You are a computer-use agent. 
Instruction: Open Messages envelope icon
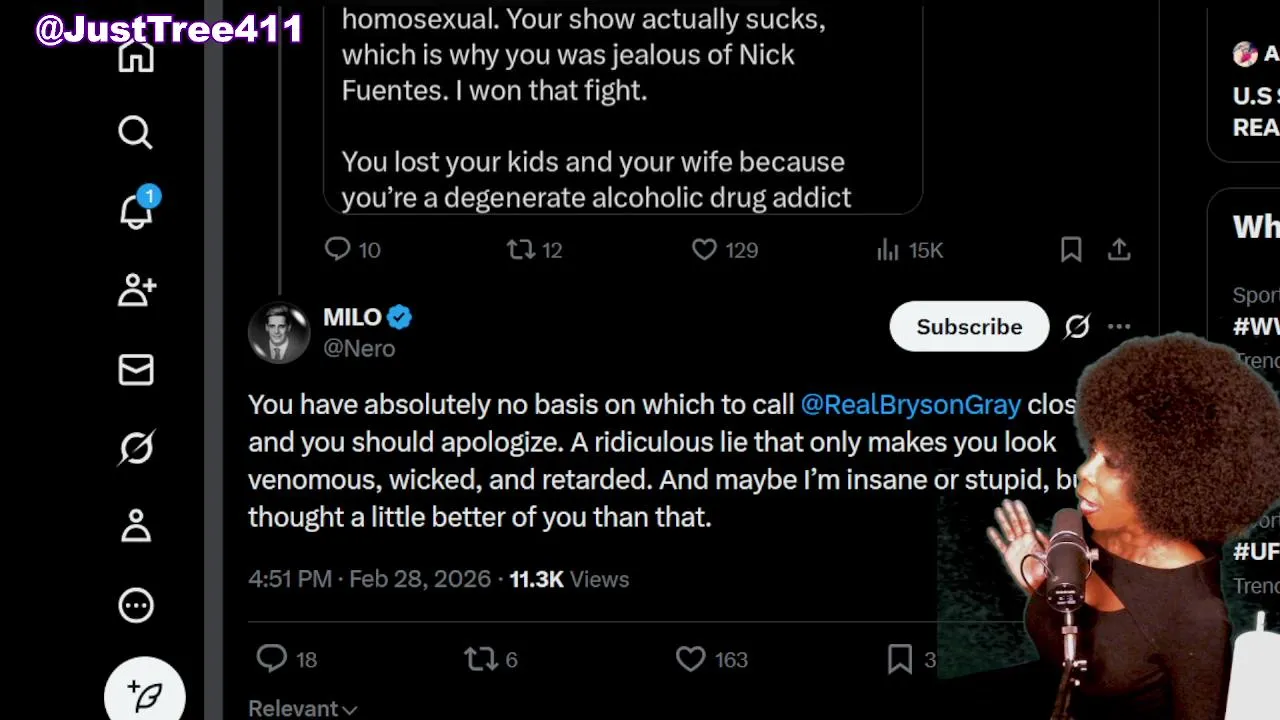tap(136, 370)
